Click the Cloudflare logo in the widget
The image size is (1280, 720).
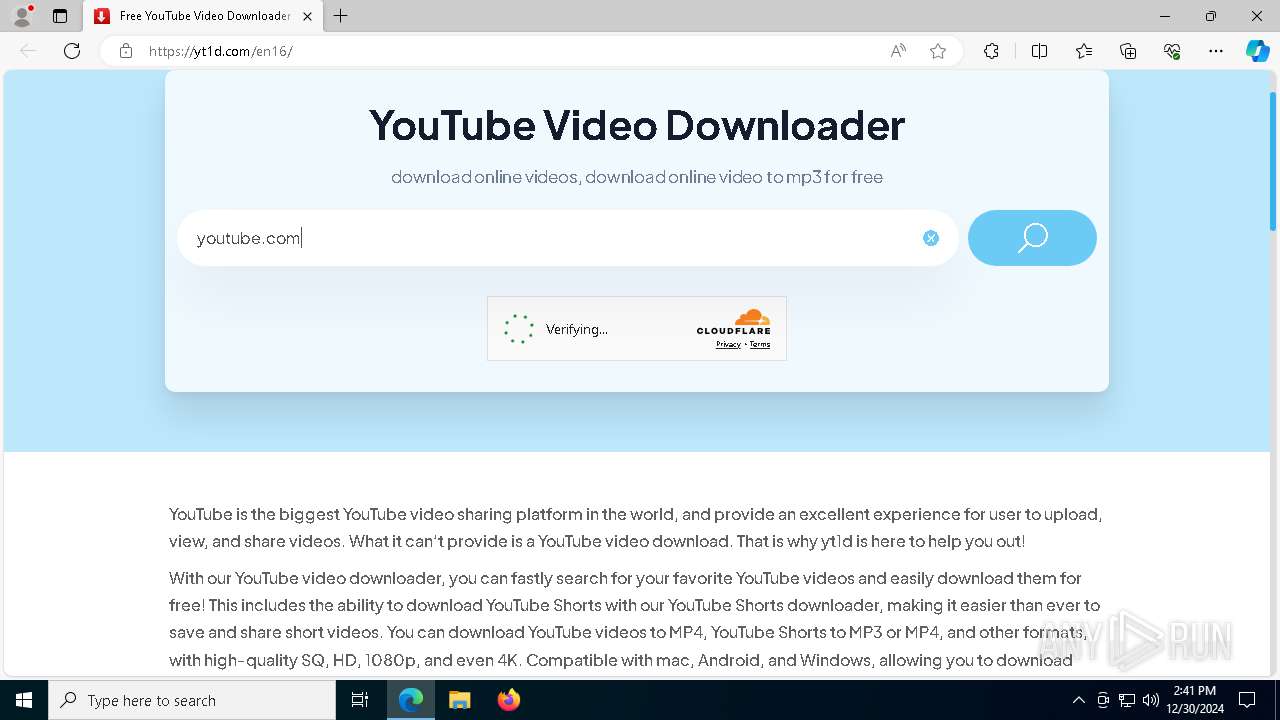tap(734, 322)
